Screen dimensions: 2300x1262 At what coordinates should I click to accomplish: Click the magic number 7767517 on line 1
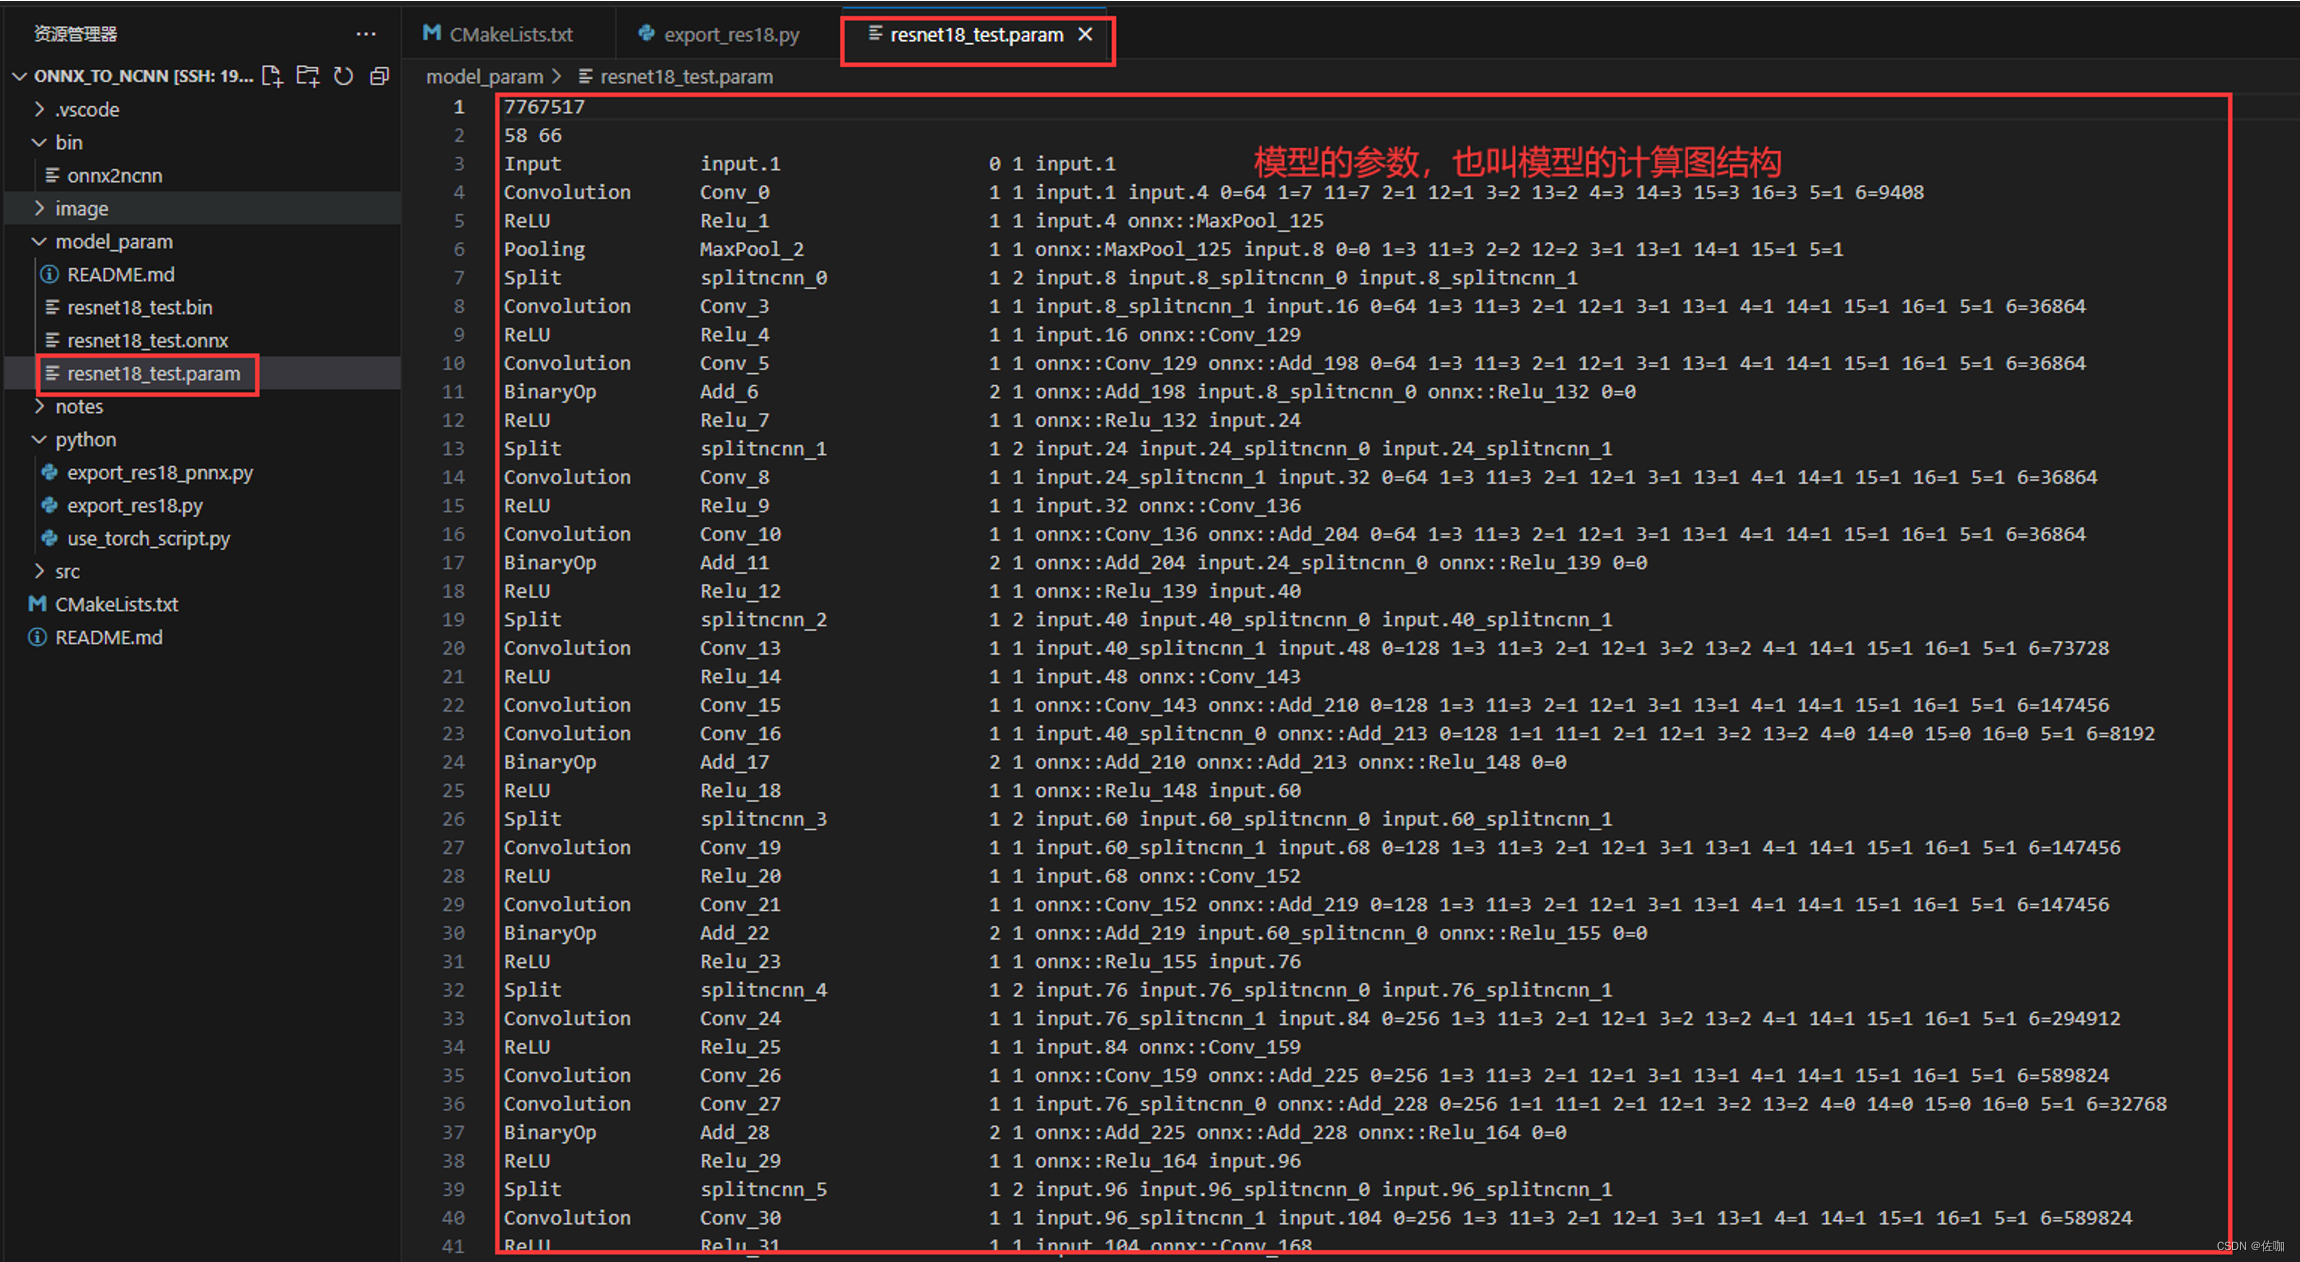pyautogui.click(x=544, y=107)
